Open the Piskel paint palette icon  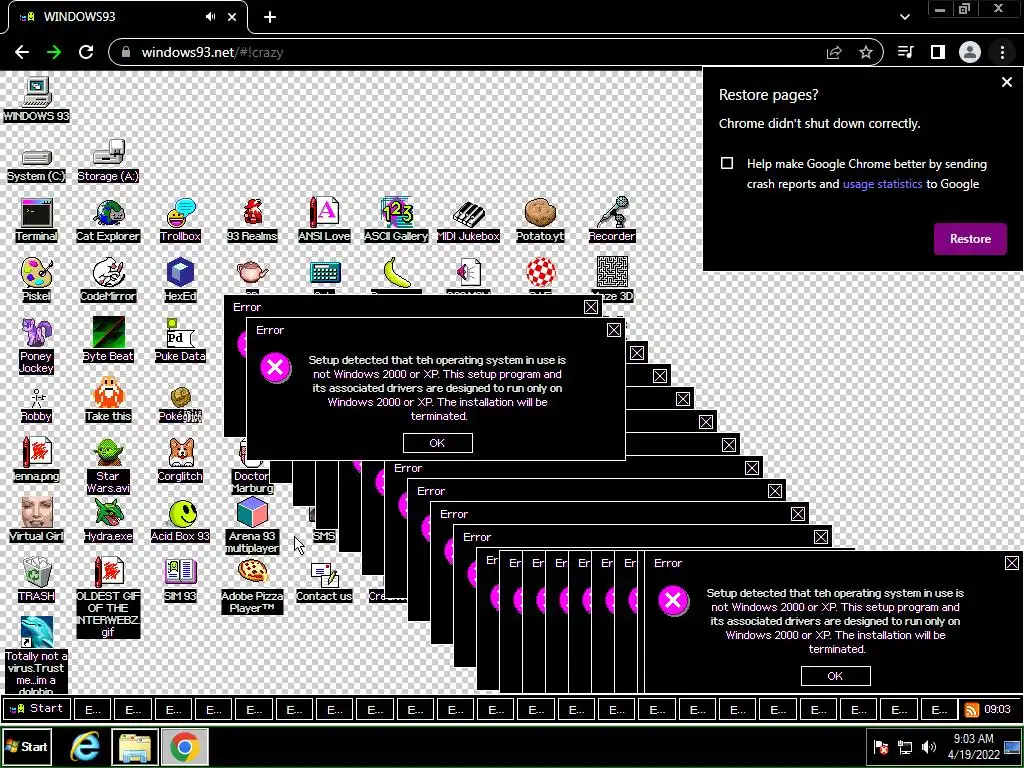tap(36, 280)
